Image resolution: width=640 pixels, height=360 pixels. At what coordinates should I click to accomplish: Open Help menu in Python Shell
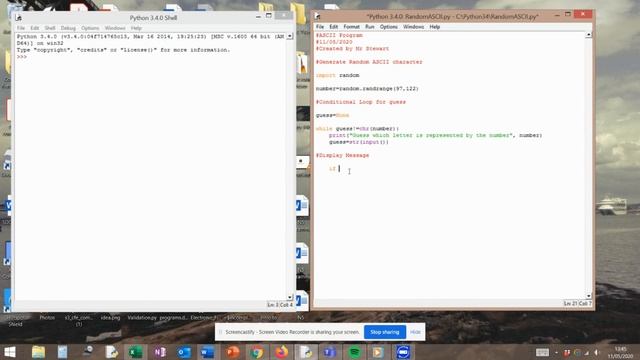pos(136,28)
